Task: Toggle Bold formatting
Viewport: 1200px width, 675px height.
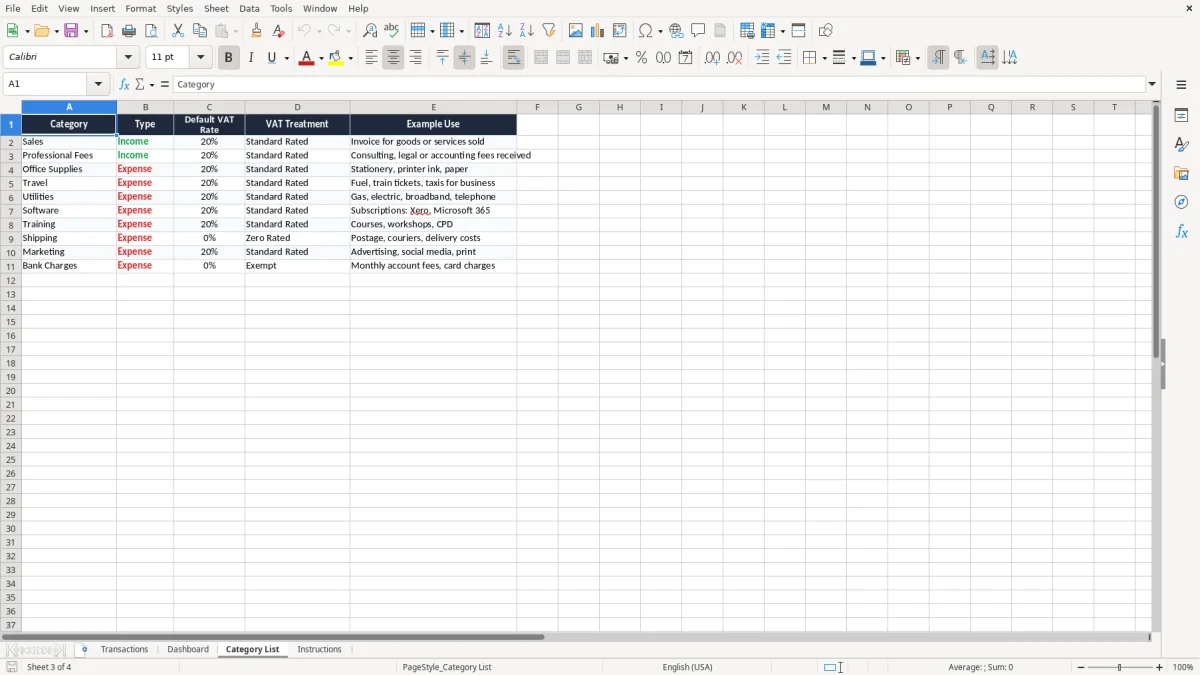Action: [x=229, y=58]
